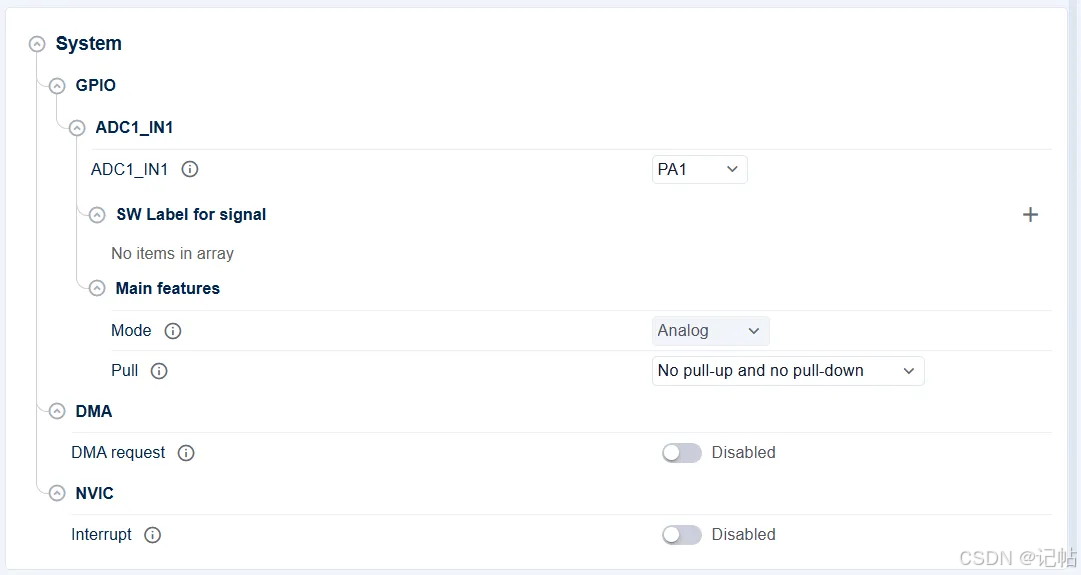Click the Main features heading text
This screenshot has height=575, width=1081.
tap(168, 288)
